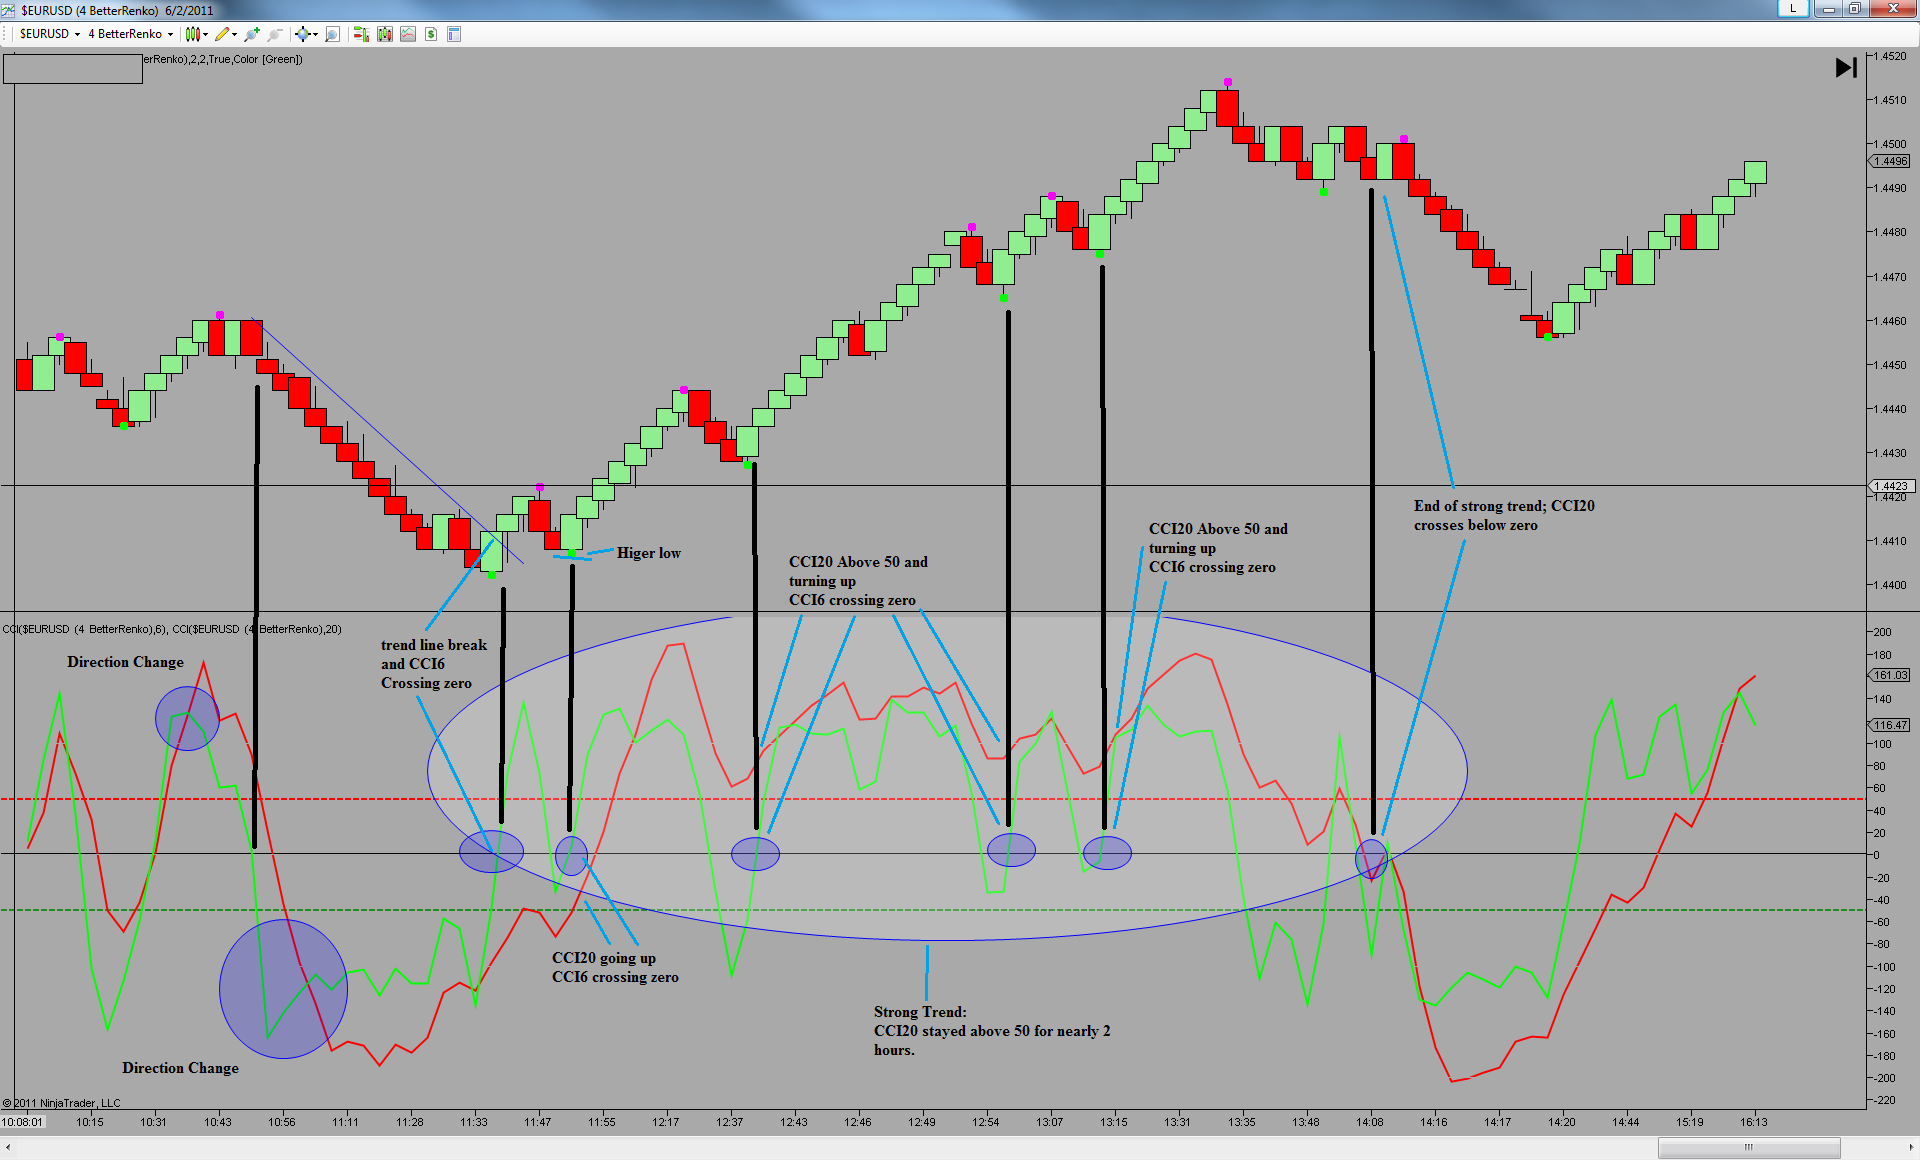Viewport: 1920px width, 1160px height.
Task: Click the horizontal scrollbar thumb
Action: [x=1749, y=1147]
